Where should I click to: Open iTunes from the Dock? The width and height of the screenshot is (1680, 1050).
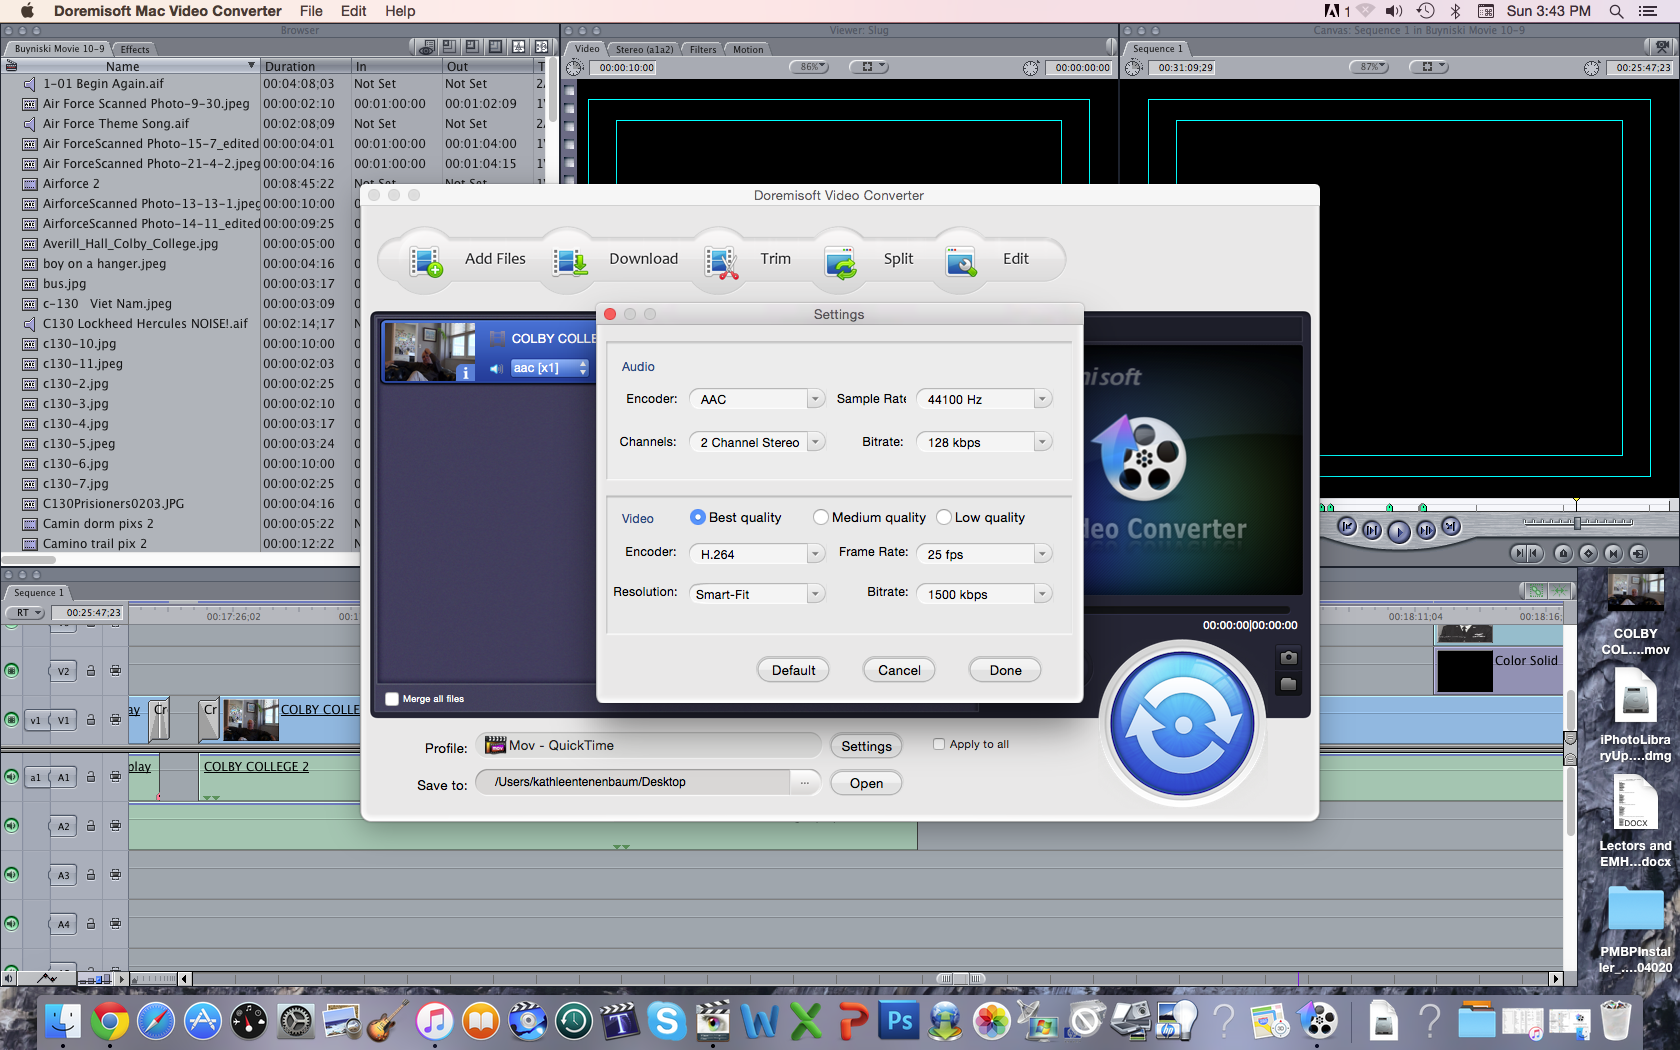(x=434, y=1021)
